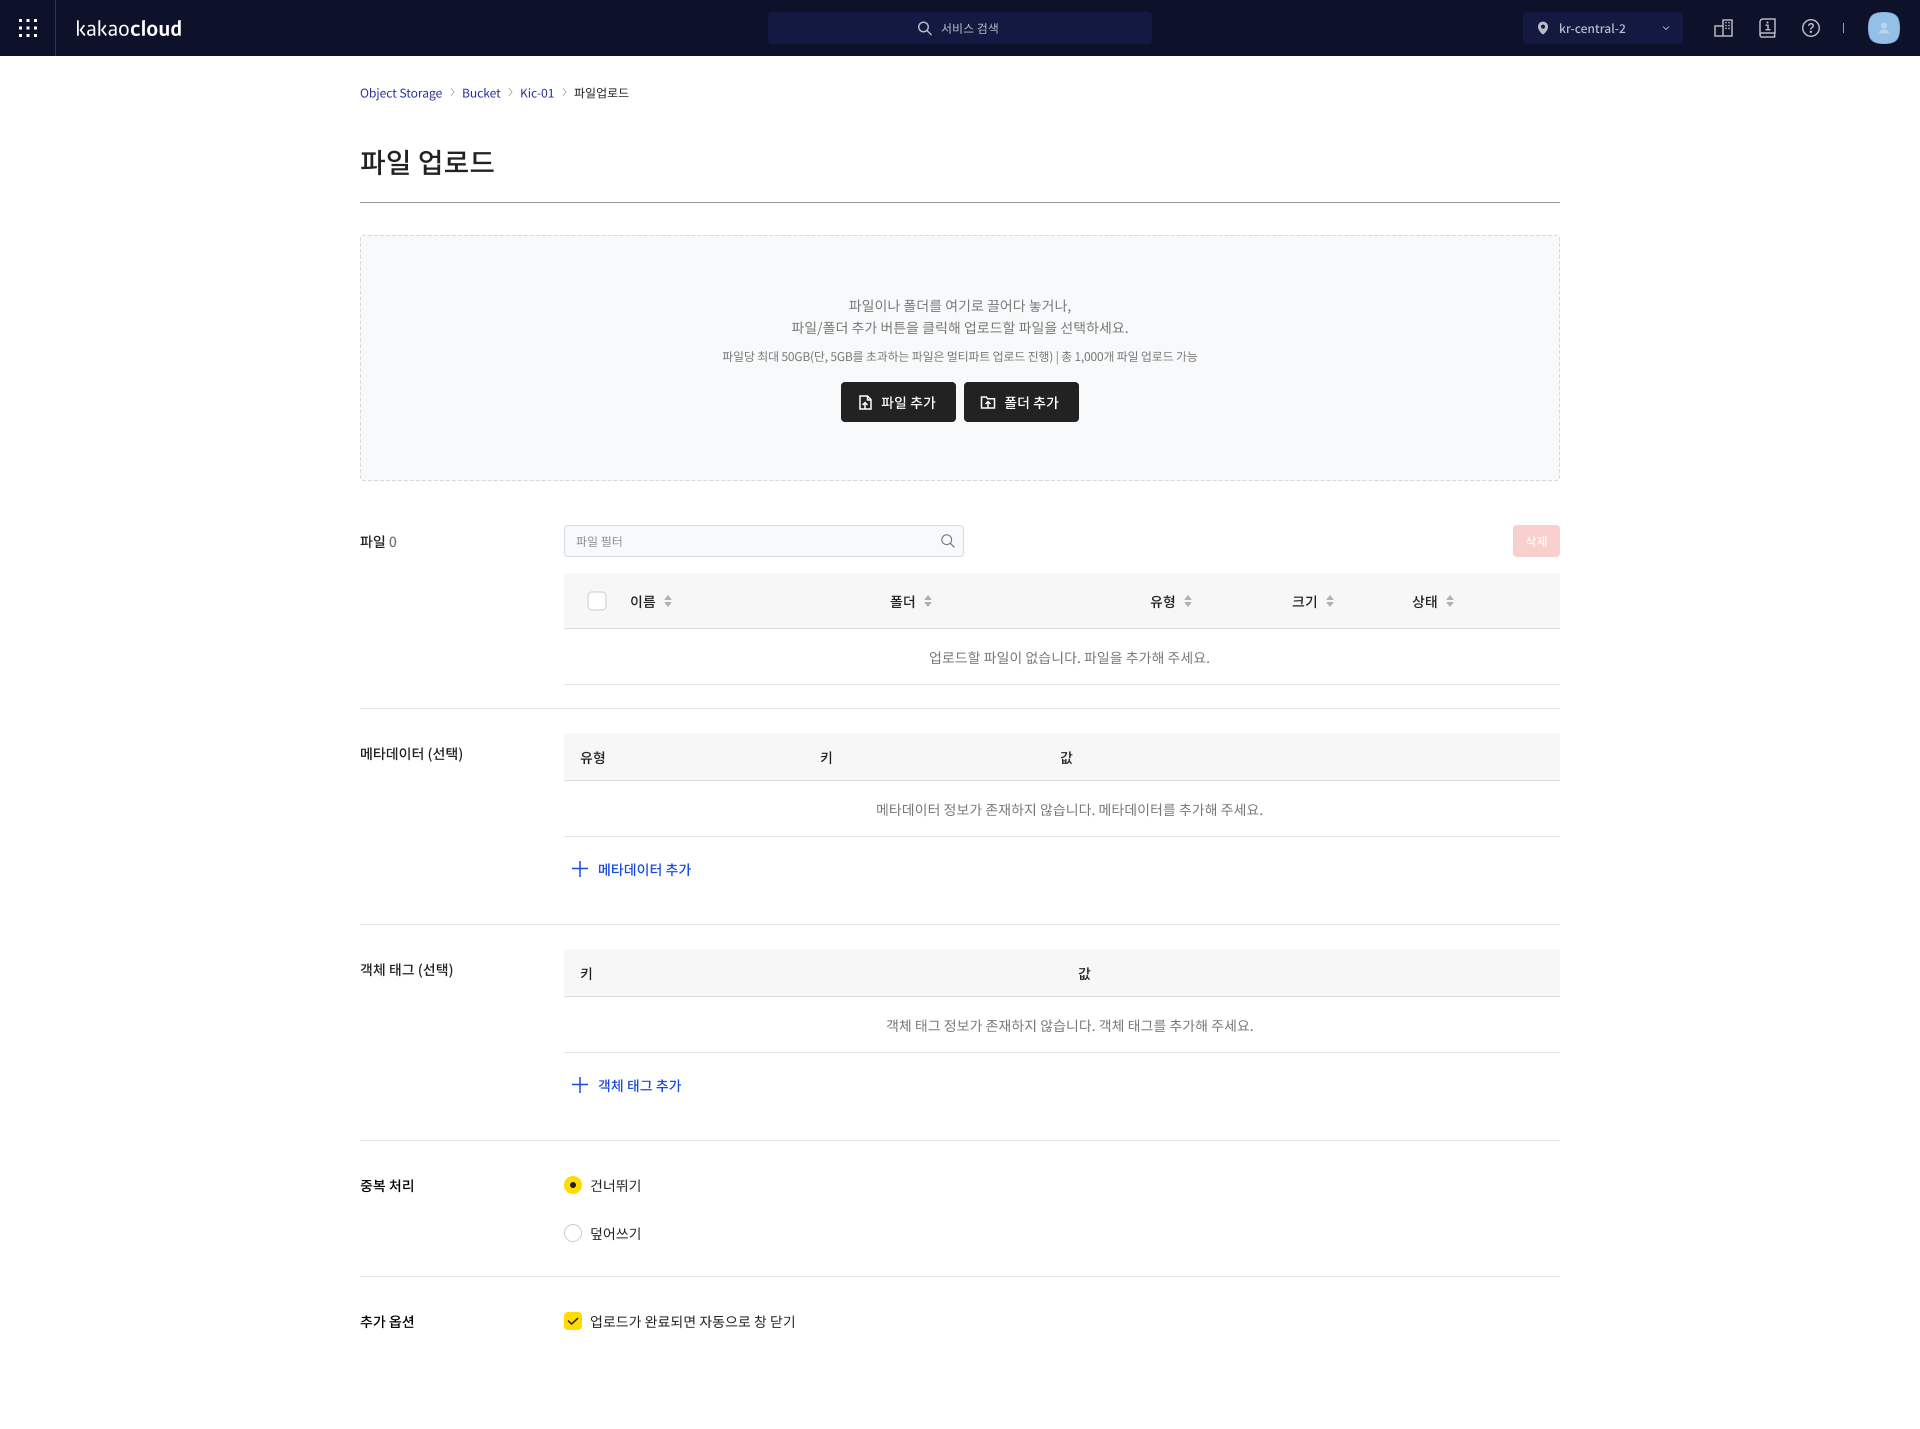Image resolution: width=1920 pixels, height=1429 pixels.
Task: Click the notification bell icon
Action: (x=1767, y=27)
